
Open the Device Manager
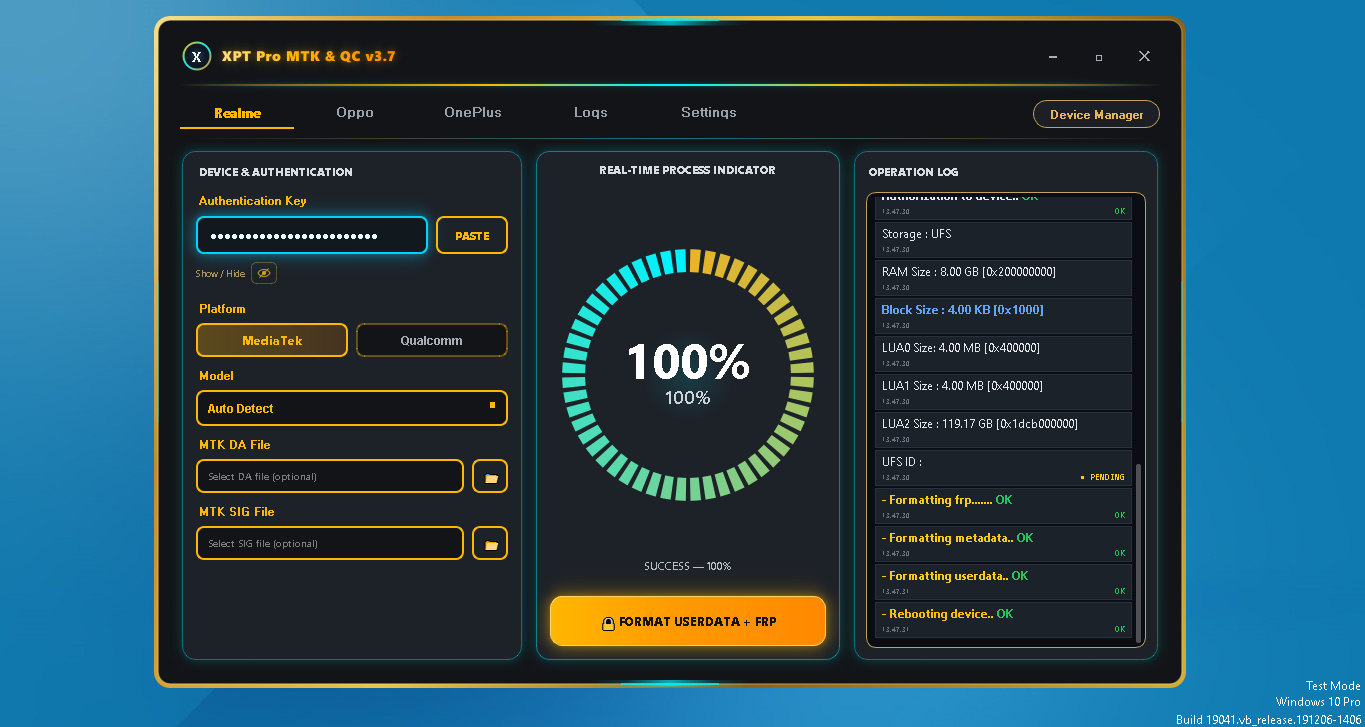click(1096, 114)
